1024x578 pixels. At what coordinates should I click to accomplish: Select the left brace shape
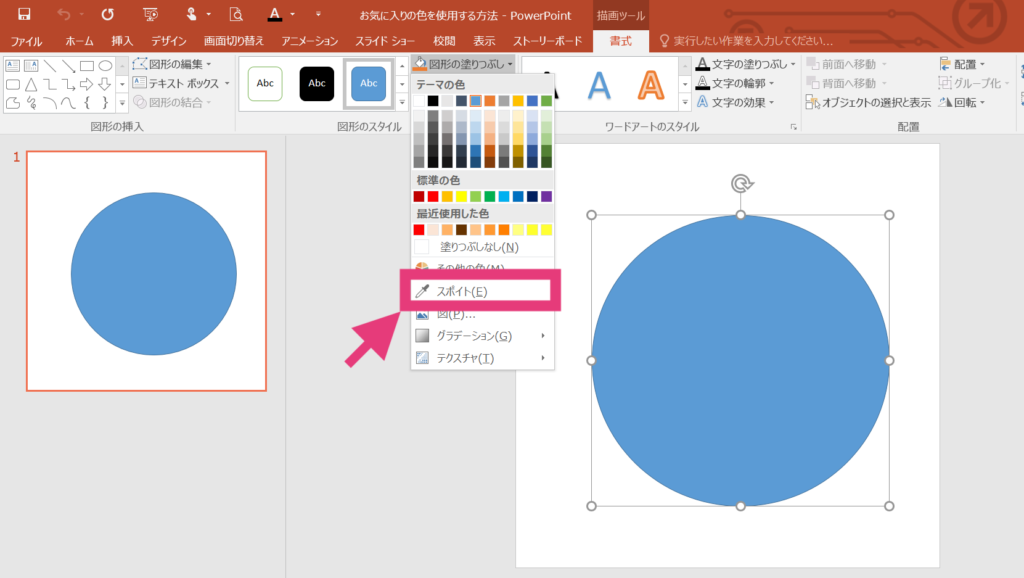pos(87,103)
